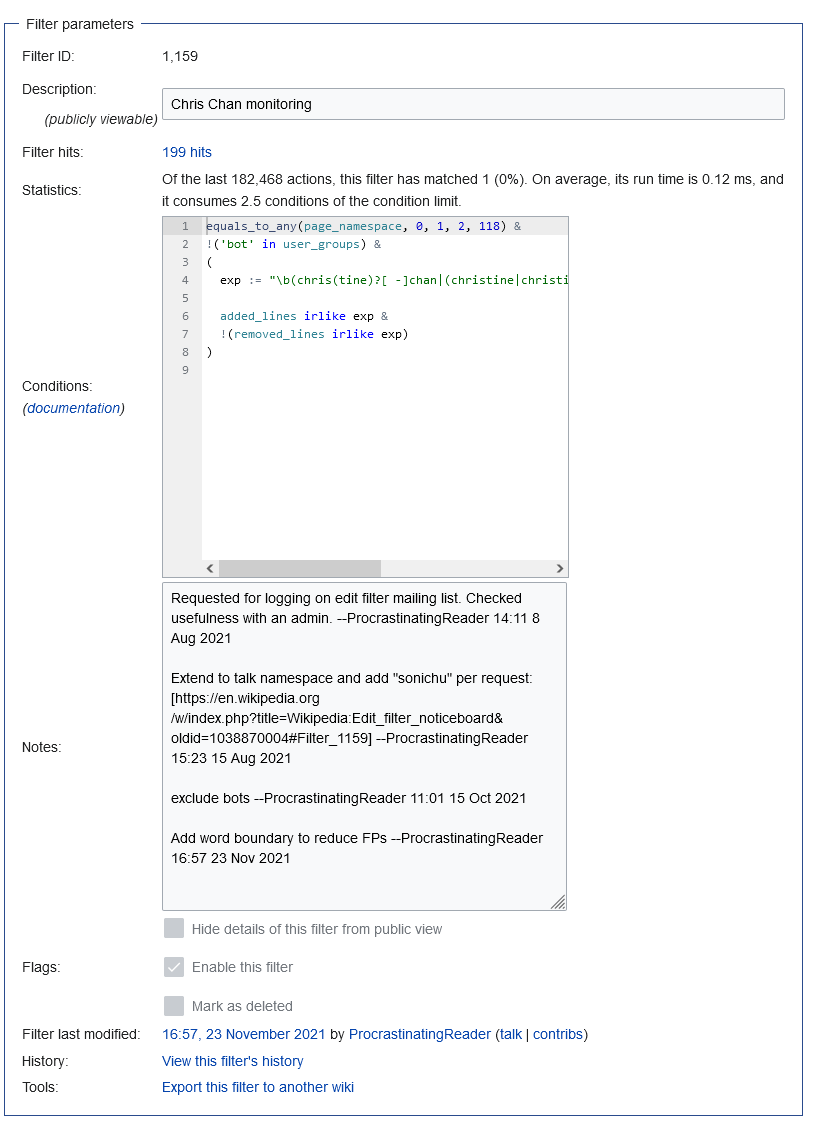
Task: Toggle the 'Mark as deleted' checkbox
Action: coord(173,1006)
